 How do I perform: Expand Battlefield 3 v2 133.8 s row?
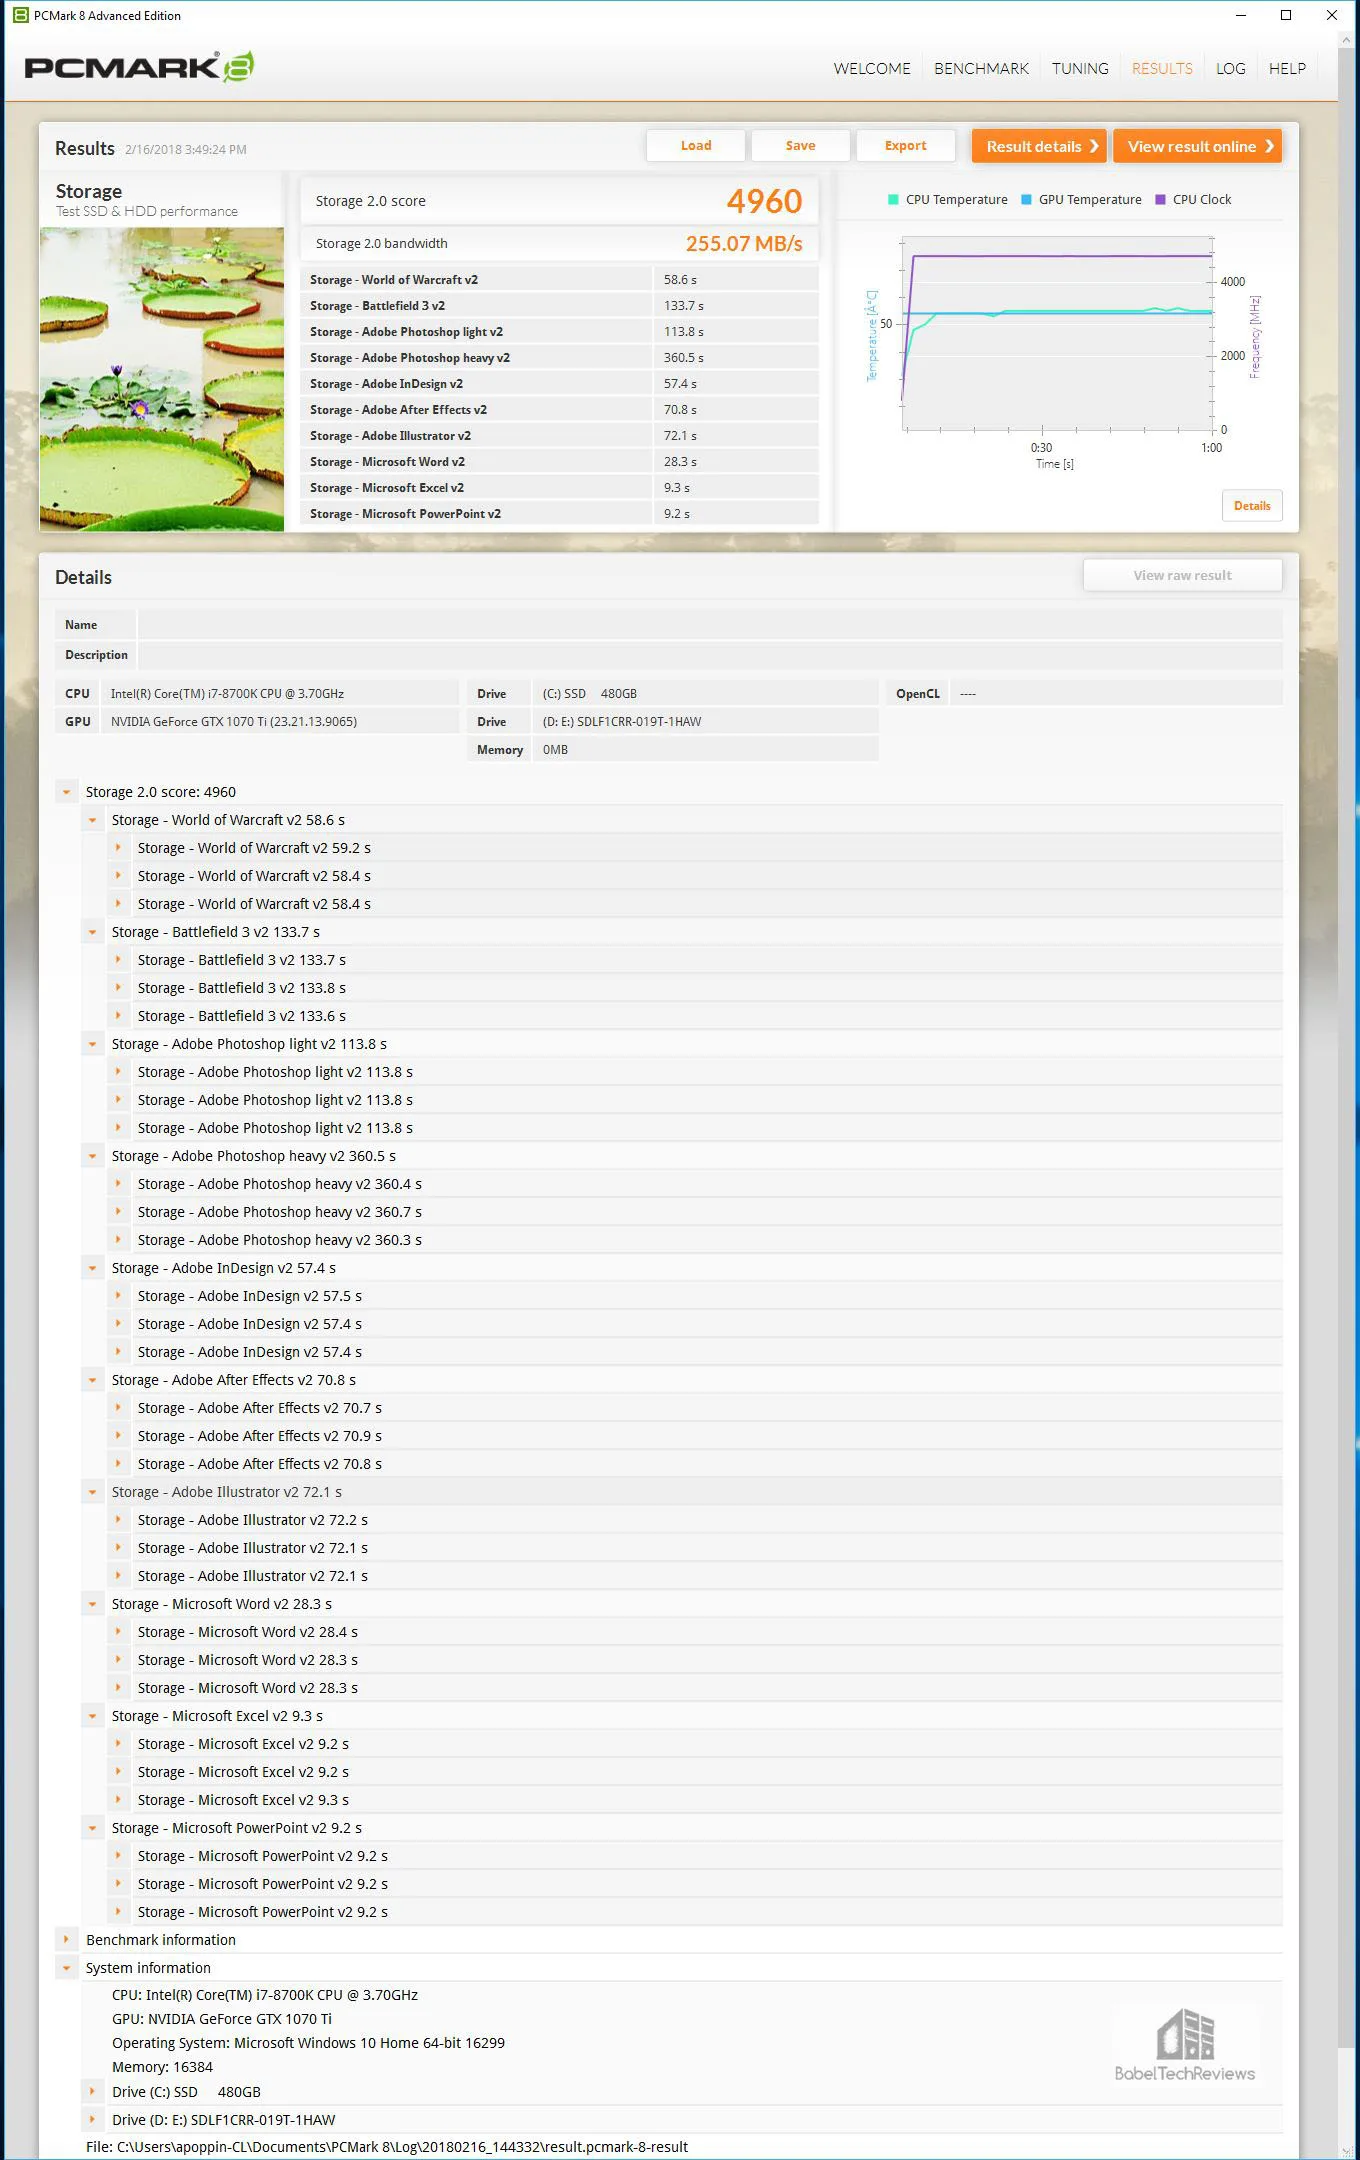[x=118, y=988]
